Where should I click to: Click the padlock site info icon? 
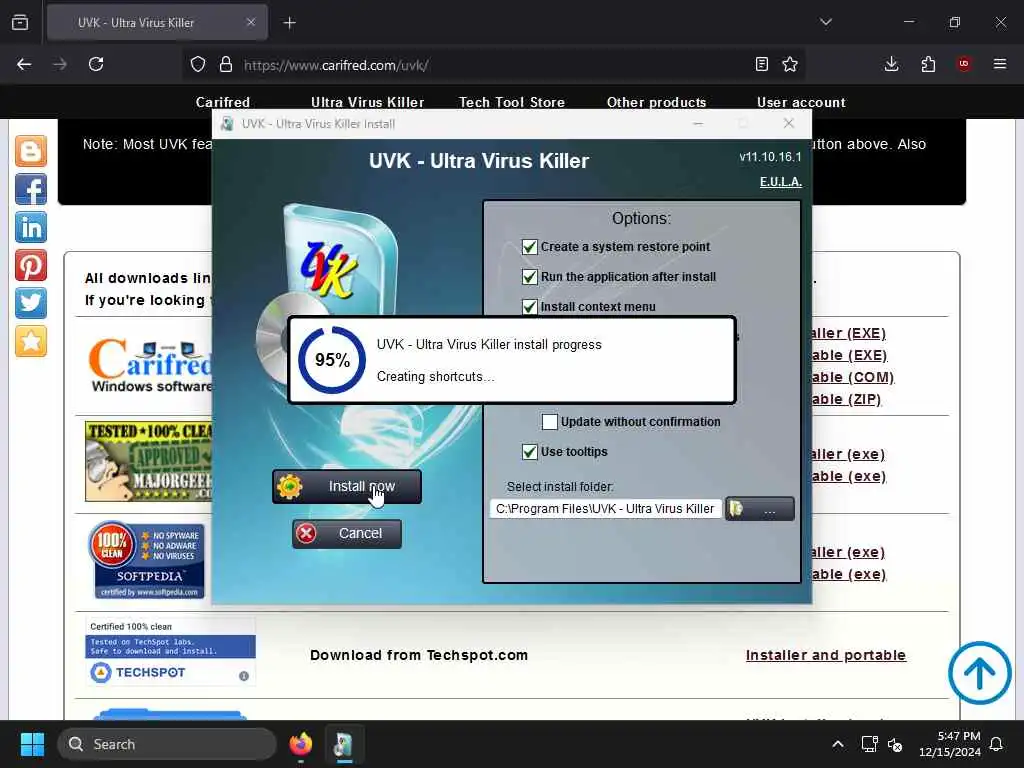226,64
